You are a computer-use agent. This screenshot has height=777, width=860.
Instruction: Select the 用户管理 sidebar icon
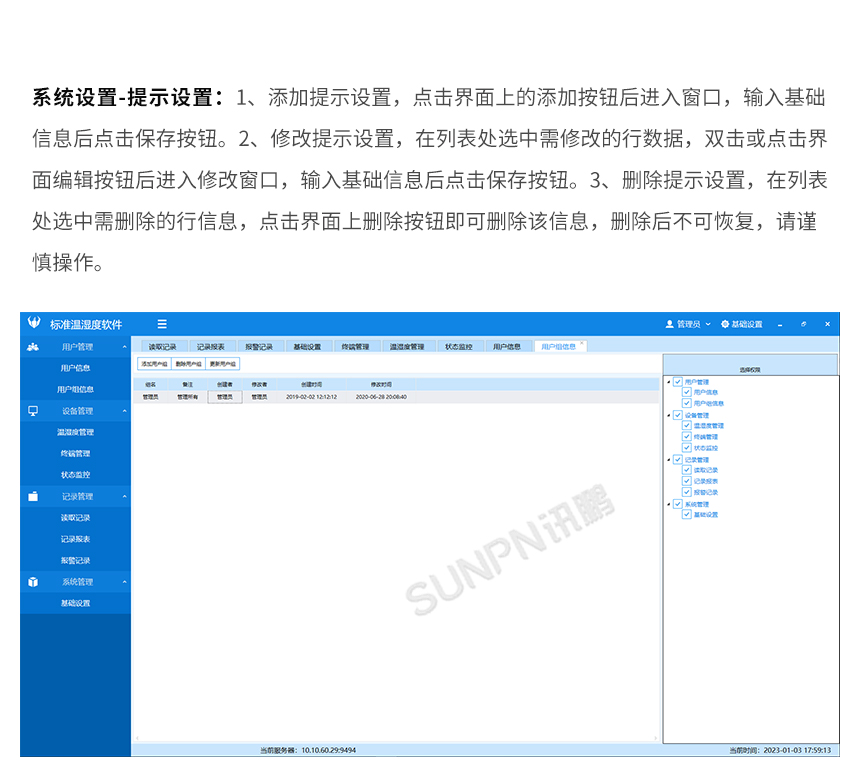33,349
